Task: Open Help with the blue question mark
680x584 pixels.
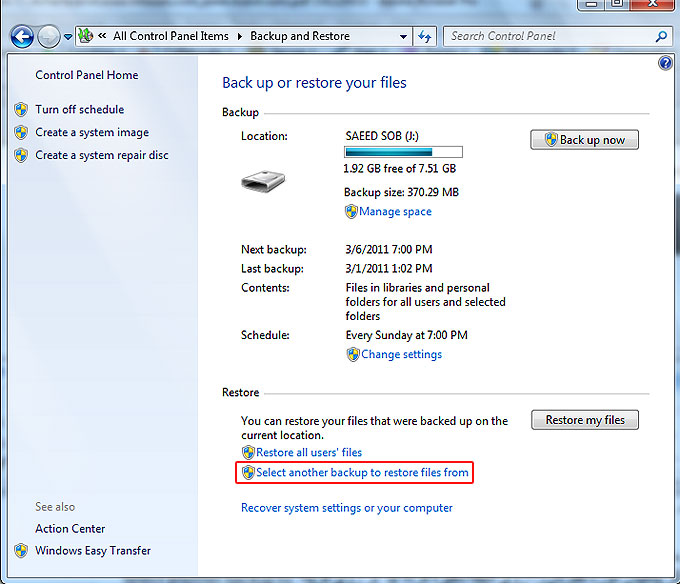Action: (x=665, y=63)
